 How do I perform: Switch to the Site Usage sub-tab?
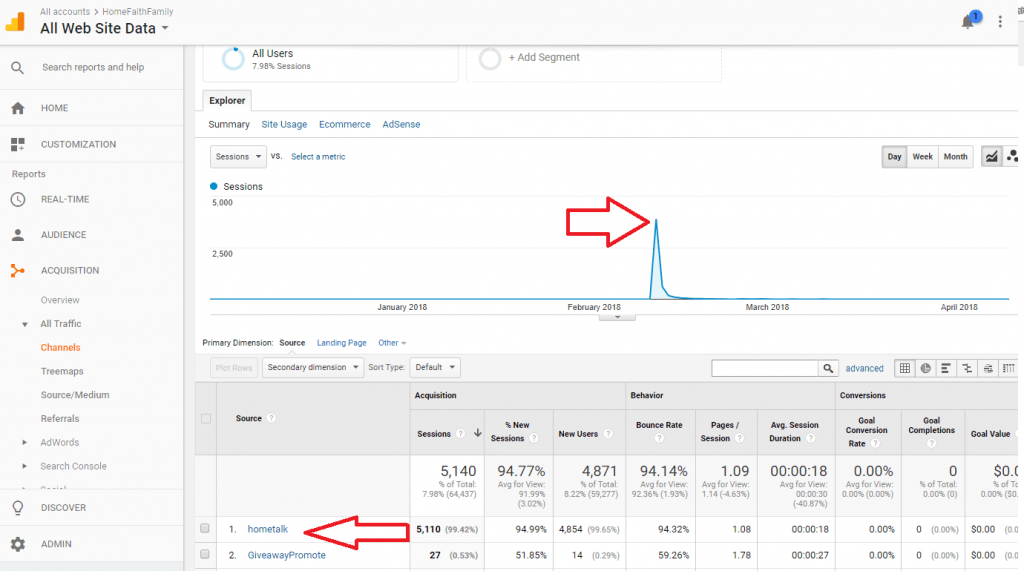click(x=284, y=124)
